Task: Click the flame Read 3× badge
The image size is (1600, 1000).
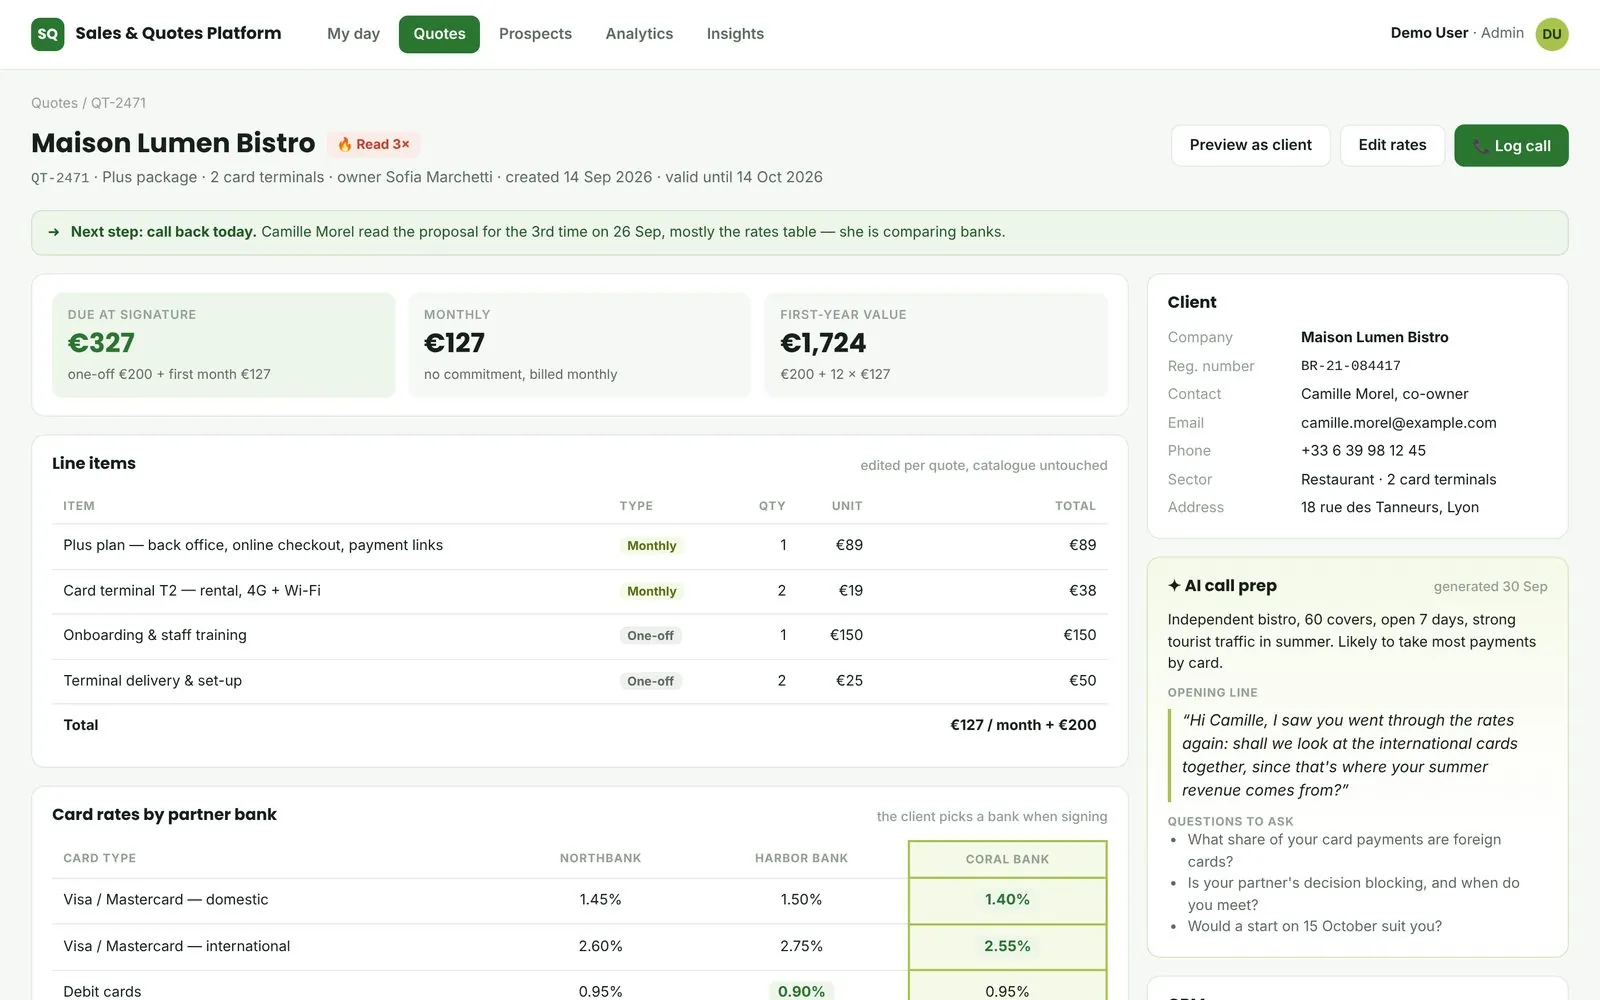Action: click(x=373, y=144)
